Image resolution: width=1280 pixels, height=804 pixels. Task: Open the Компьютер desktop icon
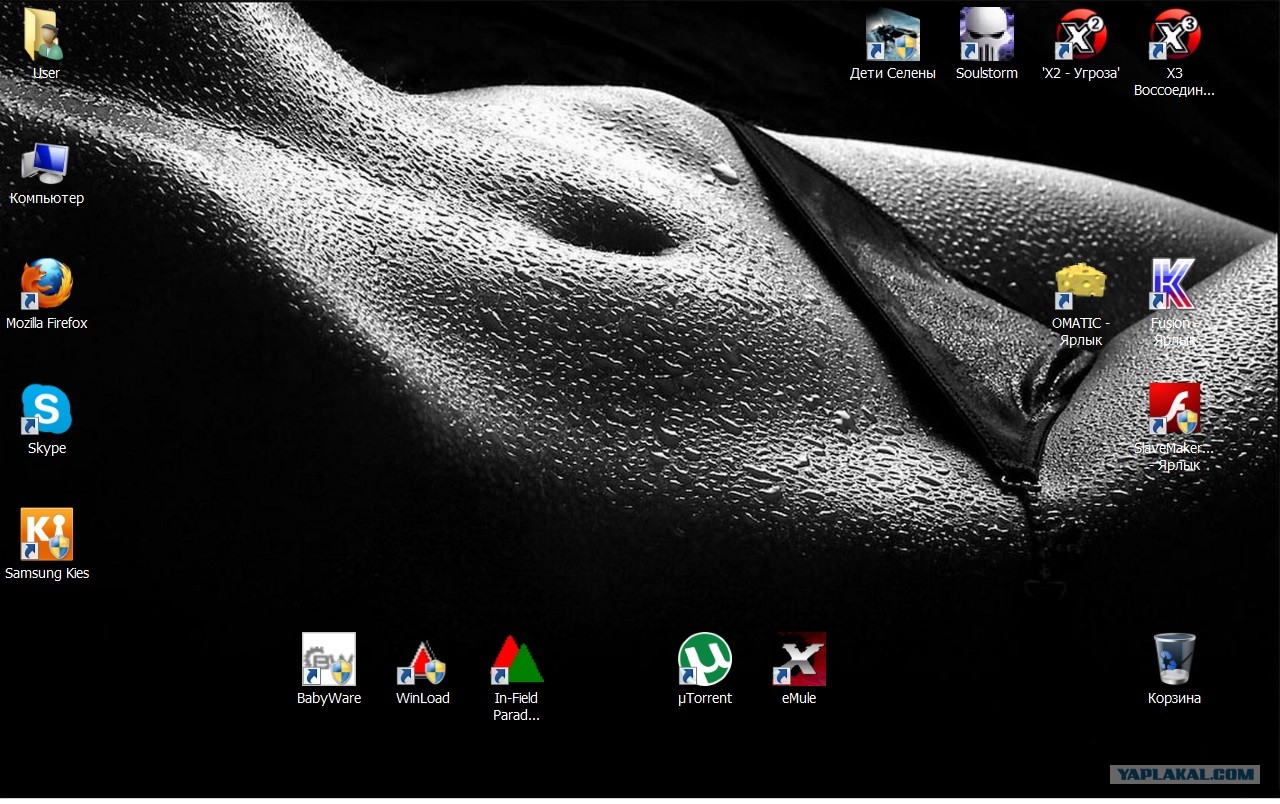[x=46, y=162]
